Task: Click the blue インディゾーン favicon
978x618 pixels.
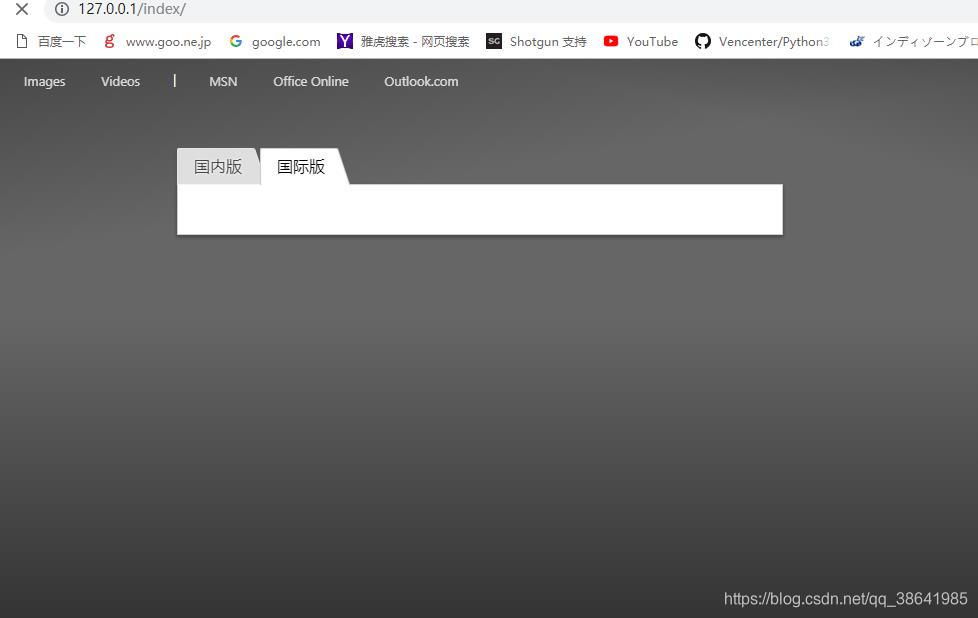Action: click(857, 41)
